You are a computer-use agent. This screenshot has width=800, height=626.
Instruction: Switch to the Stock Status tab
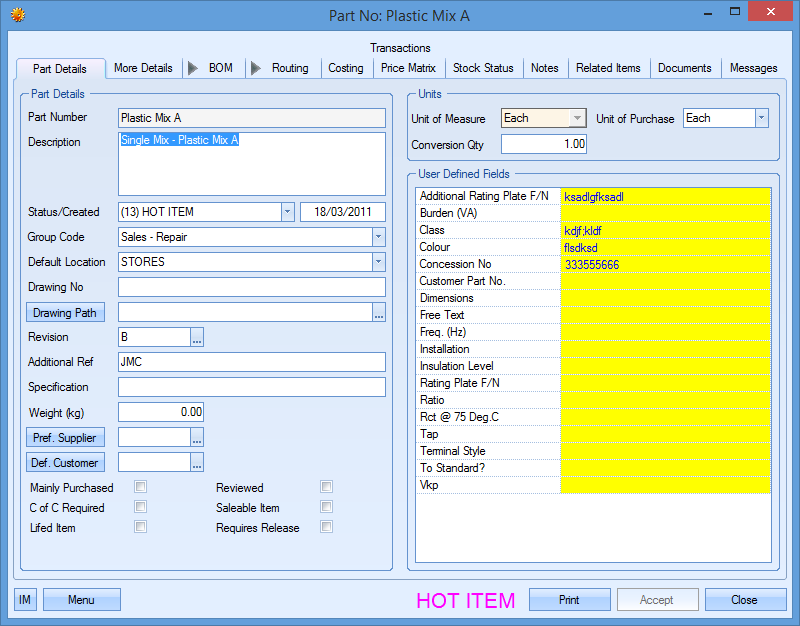(x=483, y=68)
